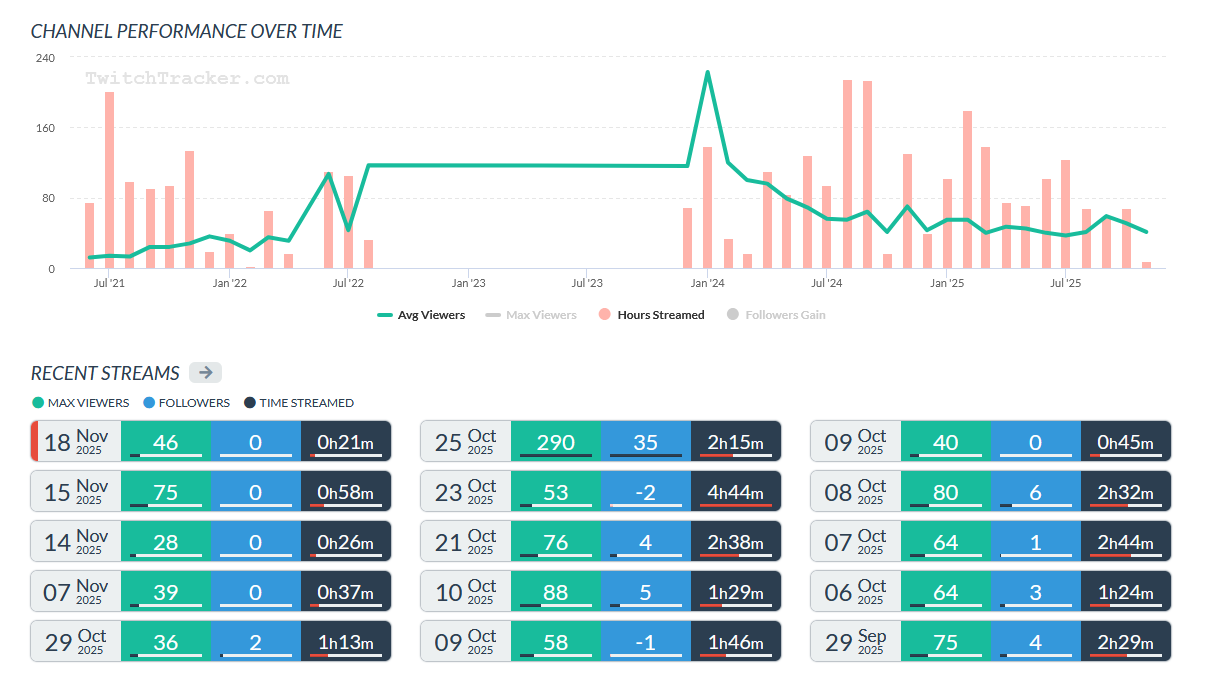Open the 18 Nov 2025 stream
Screen dimensions: 1208x690
point(211,441)
